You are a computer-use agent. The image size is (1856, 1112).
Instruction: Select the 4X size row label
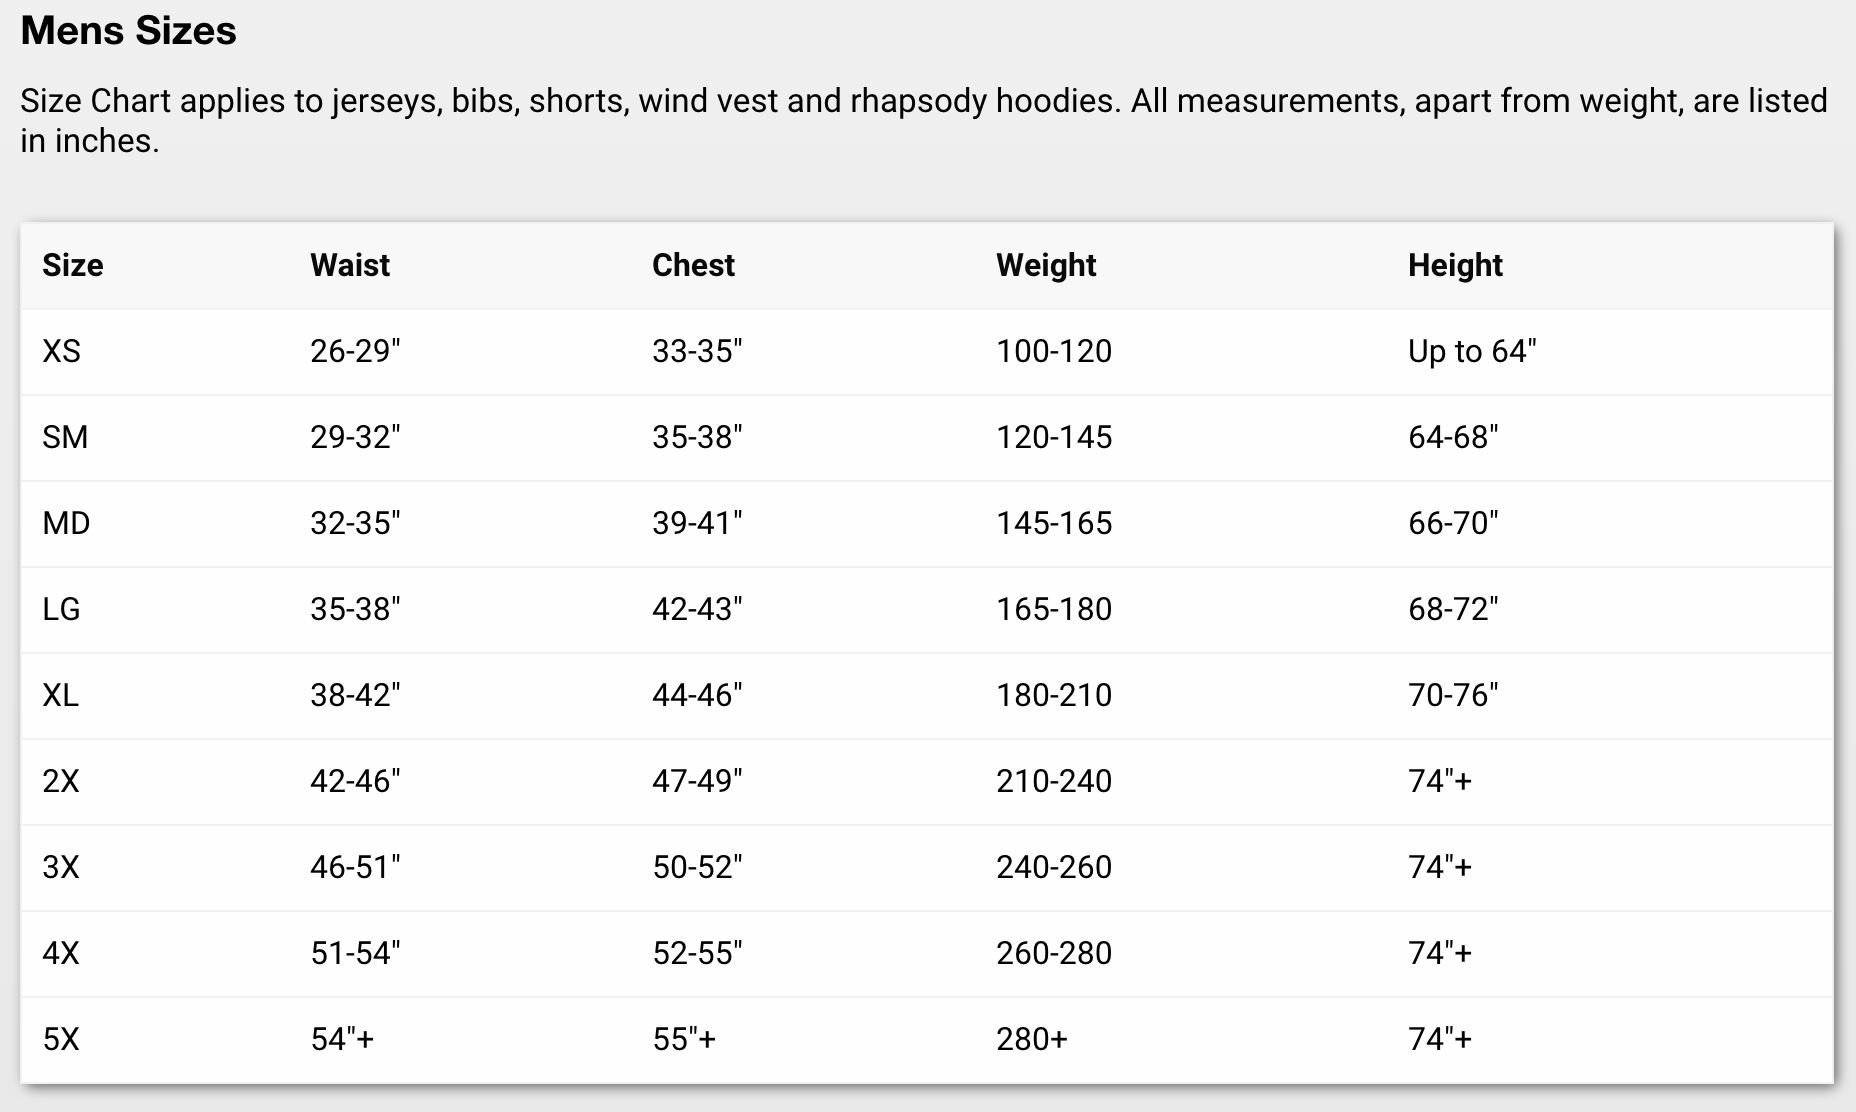point(60,953)
